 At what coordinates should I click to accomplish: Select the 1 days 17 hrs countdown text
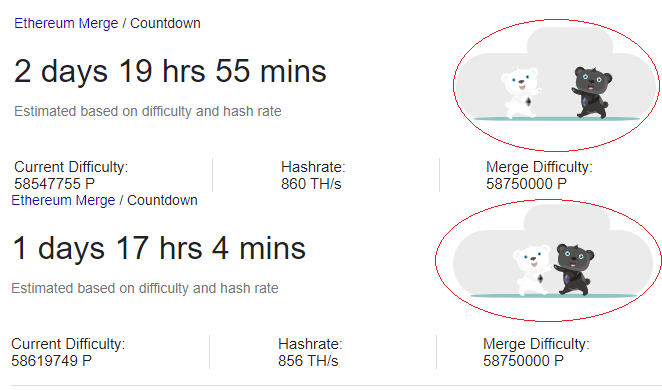click(x=159, y=248)
